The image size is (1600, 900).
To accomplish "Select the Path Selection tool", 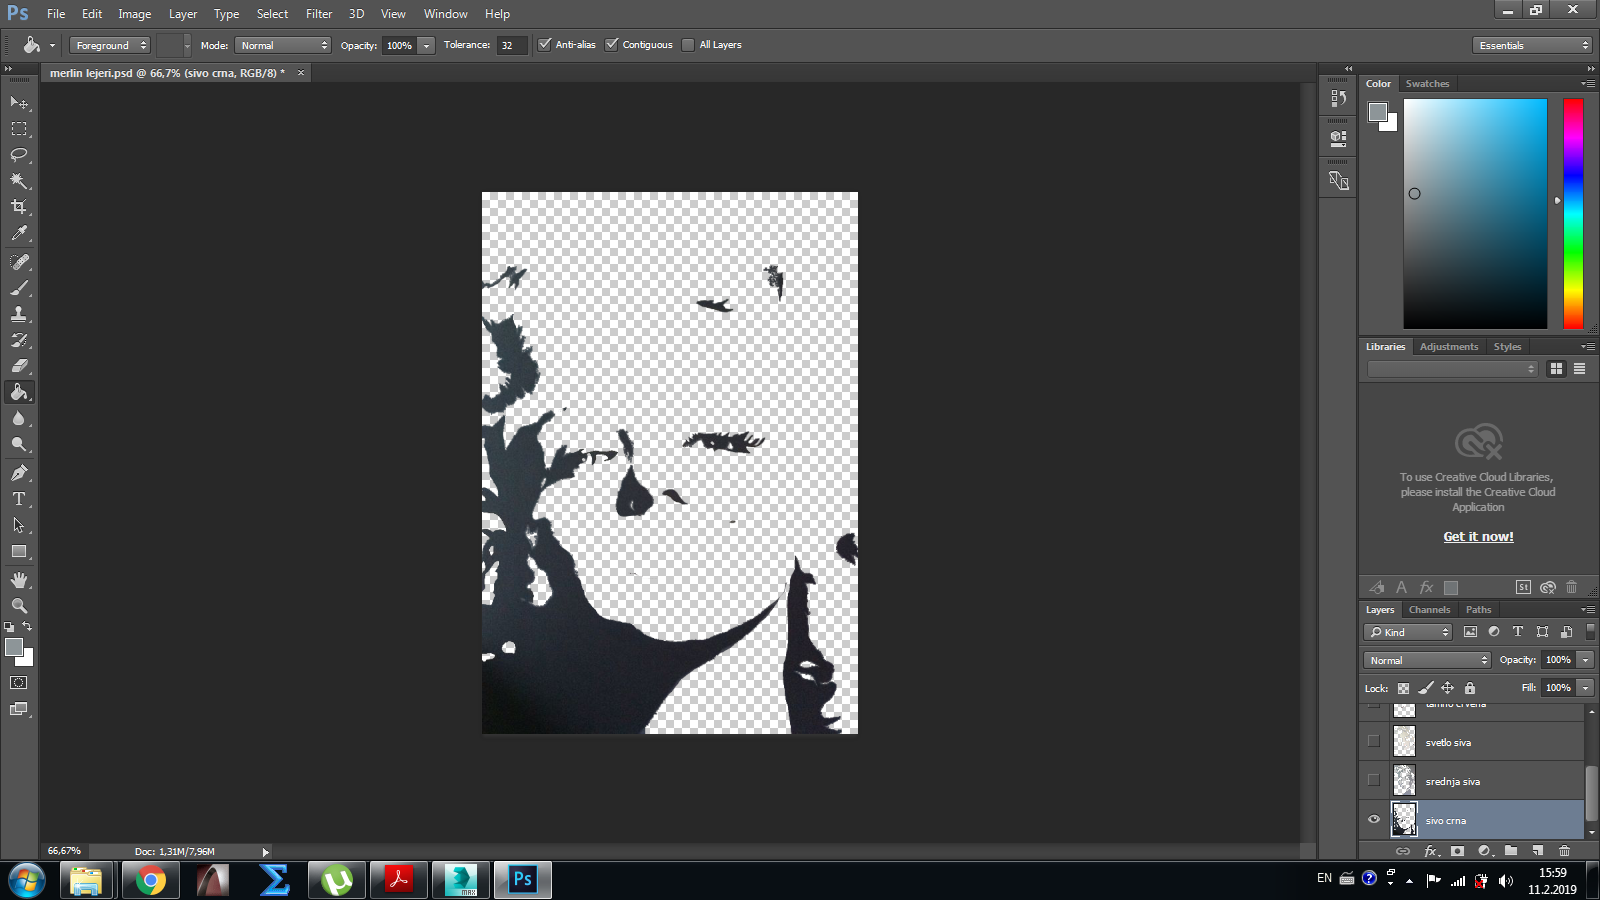I will 19,525.
